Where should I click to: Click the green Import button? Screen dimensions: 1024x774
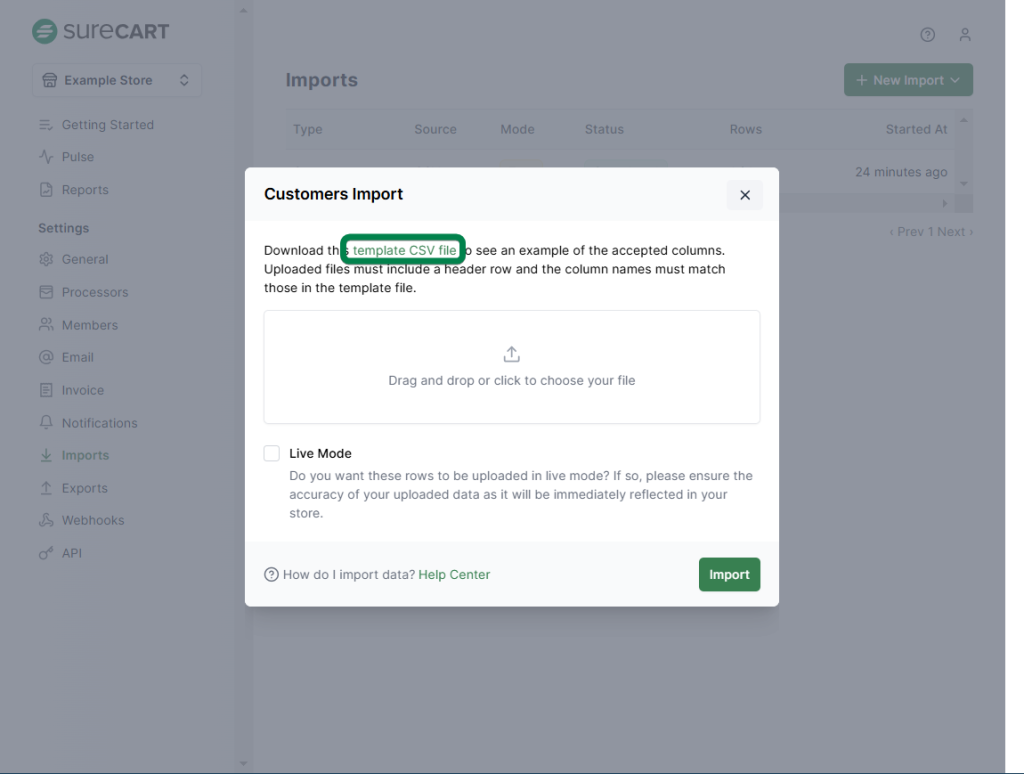click(728, 574)
